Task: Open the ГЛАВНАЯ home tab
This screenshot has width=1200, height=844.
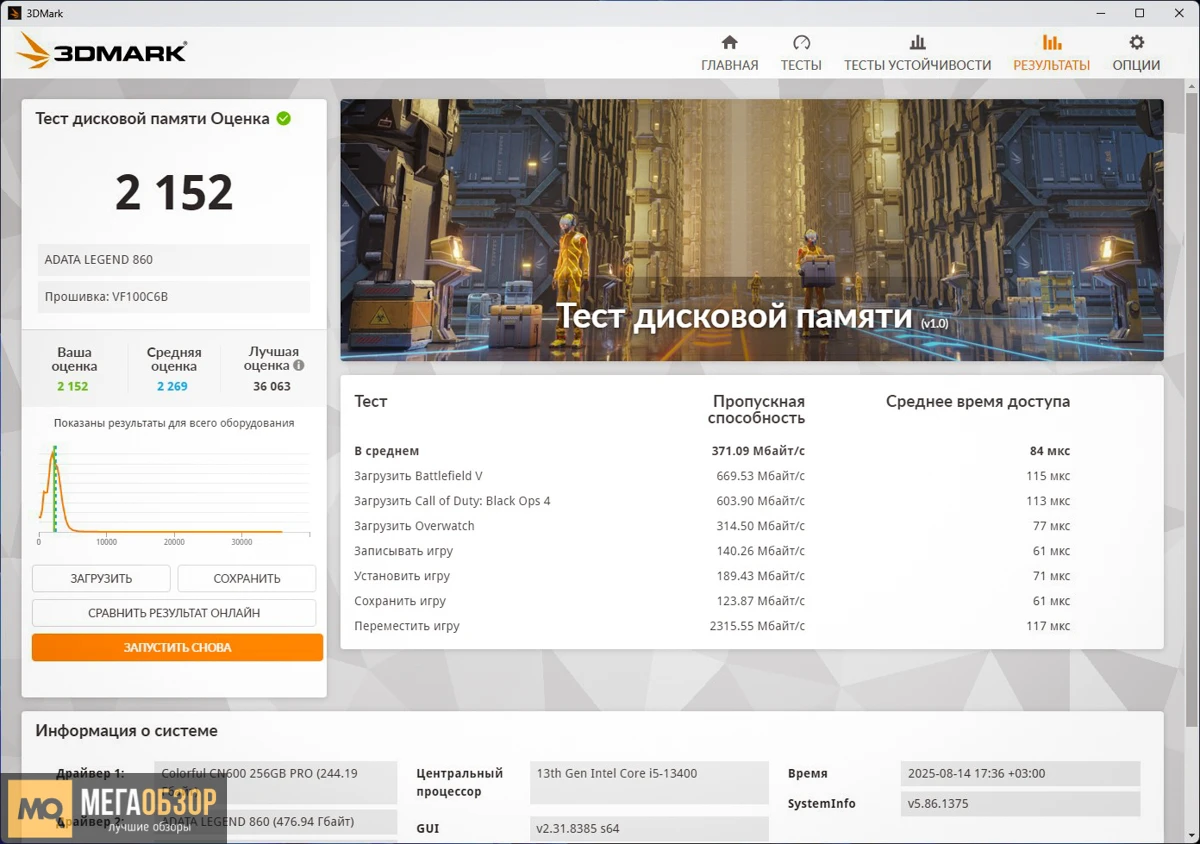Action: (729, 53)
